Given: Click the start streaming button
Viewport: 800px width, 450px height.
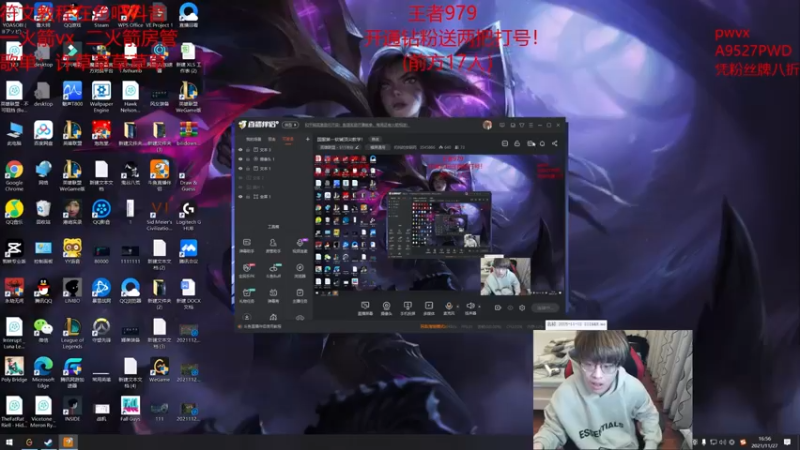Looking at the screenshot, I should pyautogui.click(x=544, y=308).
